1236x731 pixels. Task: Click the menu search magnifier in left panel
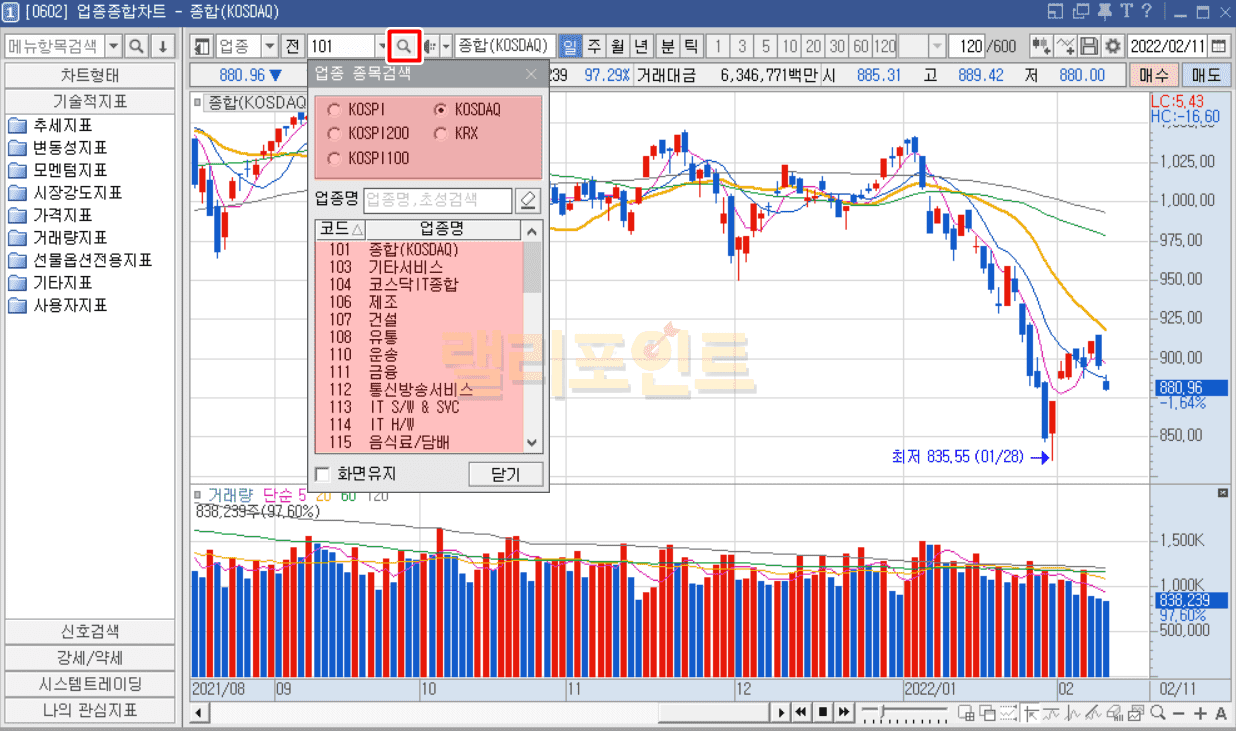coord(136,46)
